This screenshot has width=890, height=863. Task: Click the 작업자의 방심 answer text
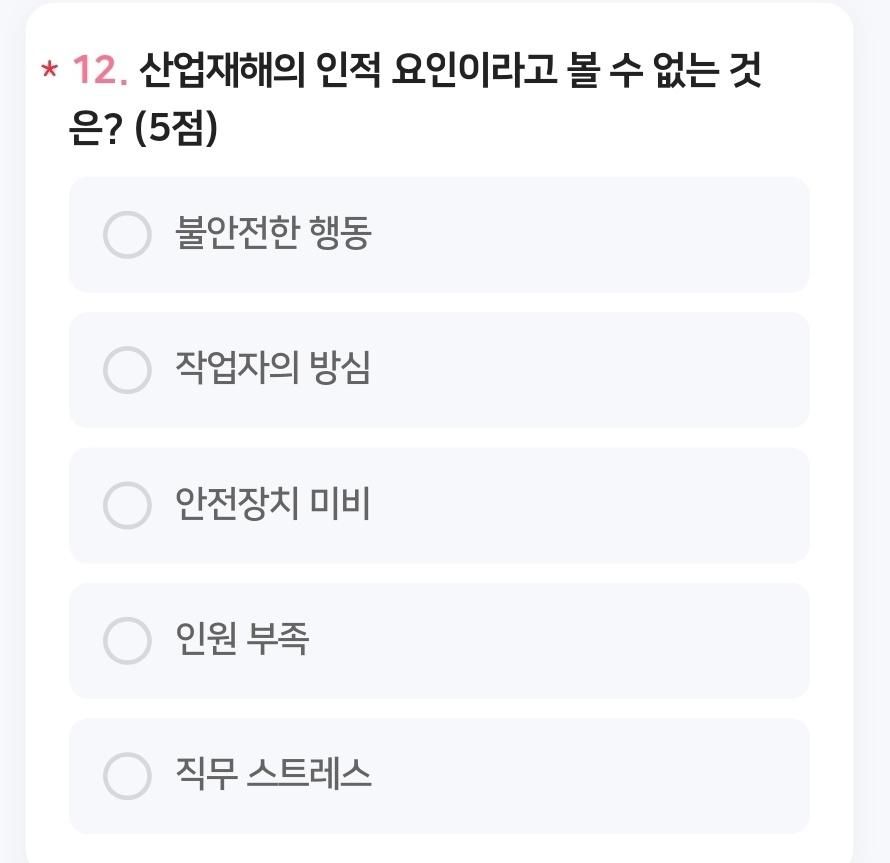273,370
